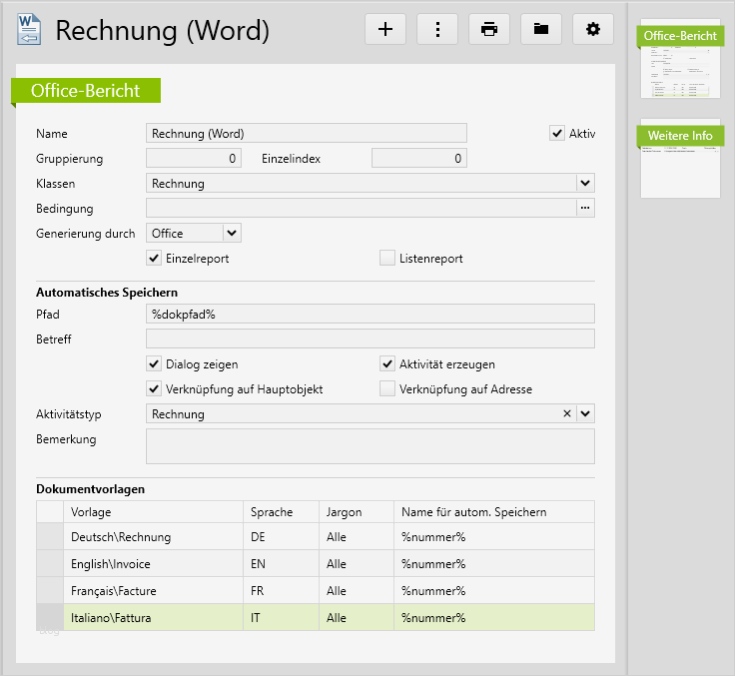The width and height of the screenshot is (735, 676).
Task: Enable the Listenreport checkbox
Action: click(387, 258)
